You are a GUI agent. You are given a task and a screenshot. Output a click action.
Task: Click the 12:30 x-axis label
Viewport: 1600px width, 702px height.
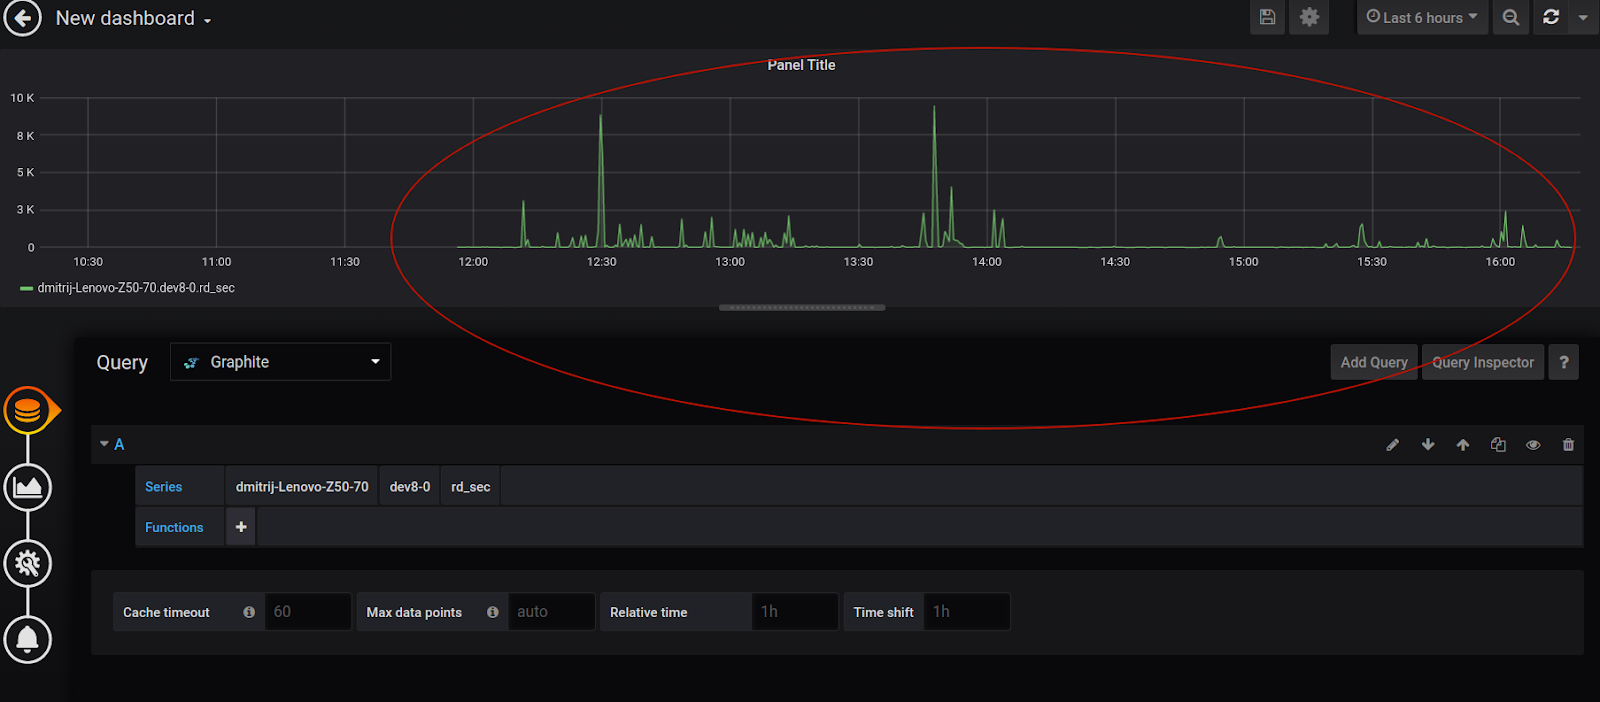pyautogui.click(x=601, y=262)
